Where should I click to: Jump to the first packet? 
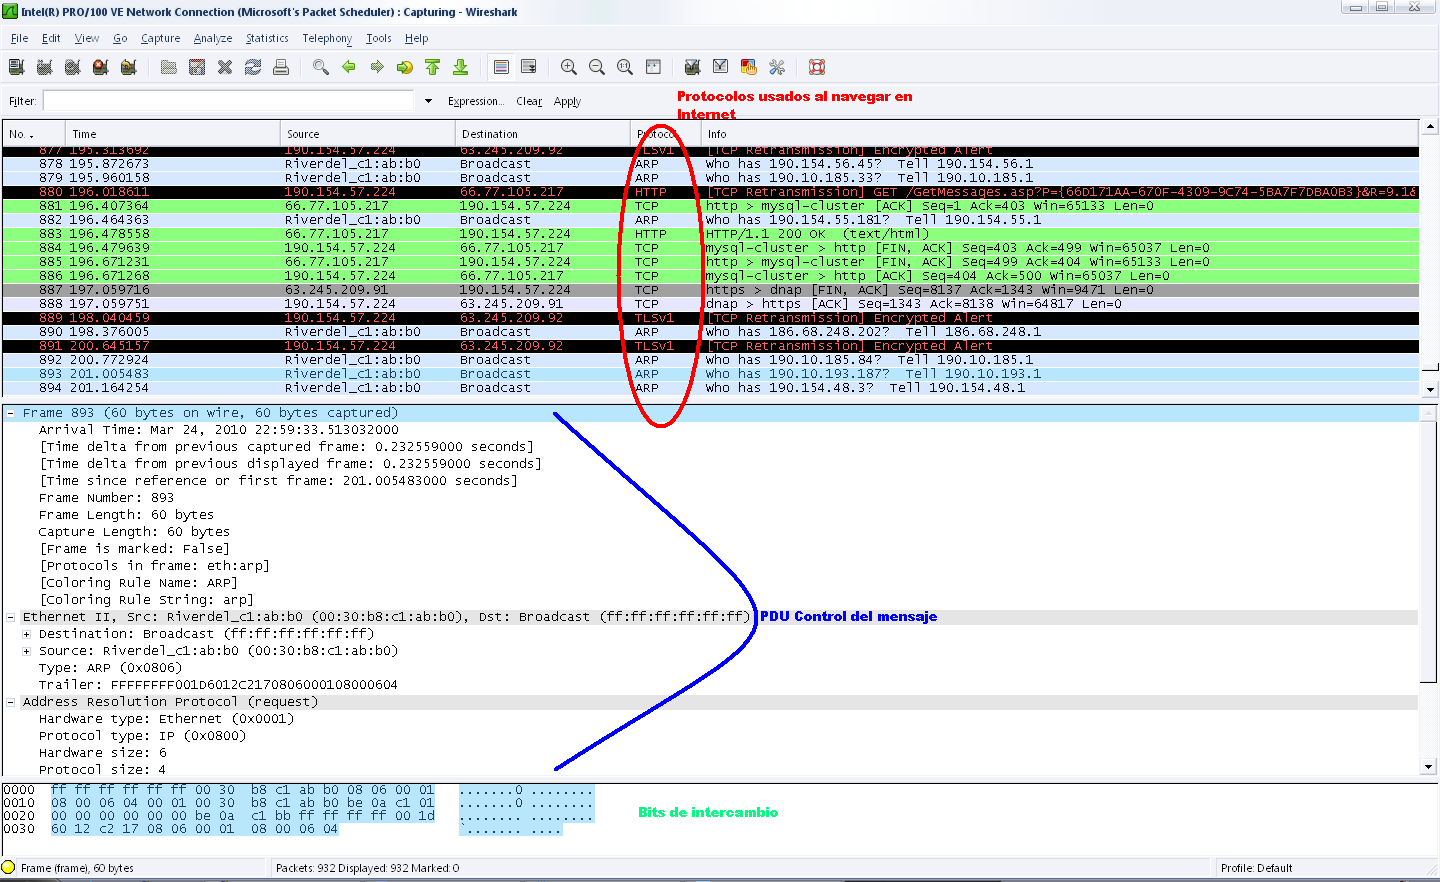click(x=432, y=67)
